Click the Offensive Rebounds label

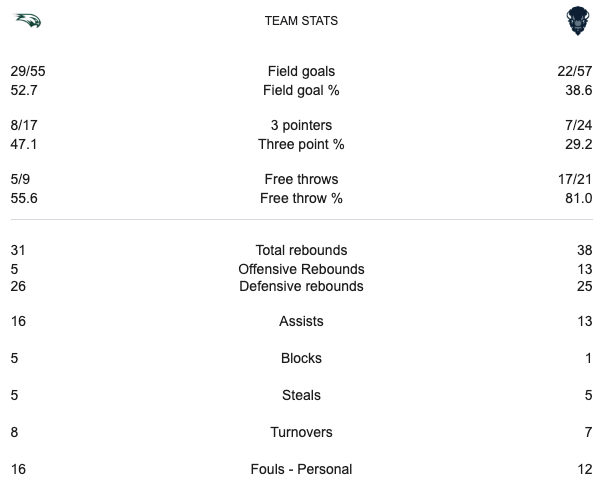coord(301,269)
